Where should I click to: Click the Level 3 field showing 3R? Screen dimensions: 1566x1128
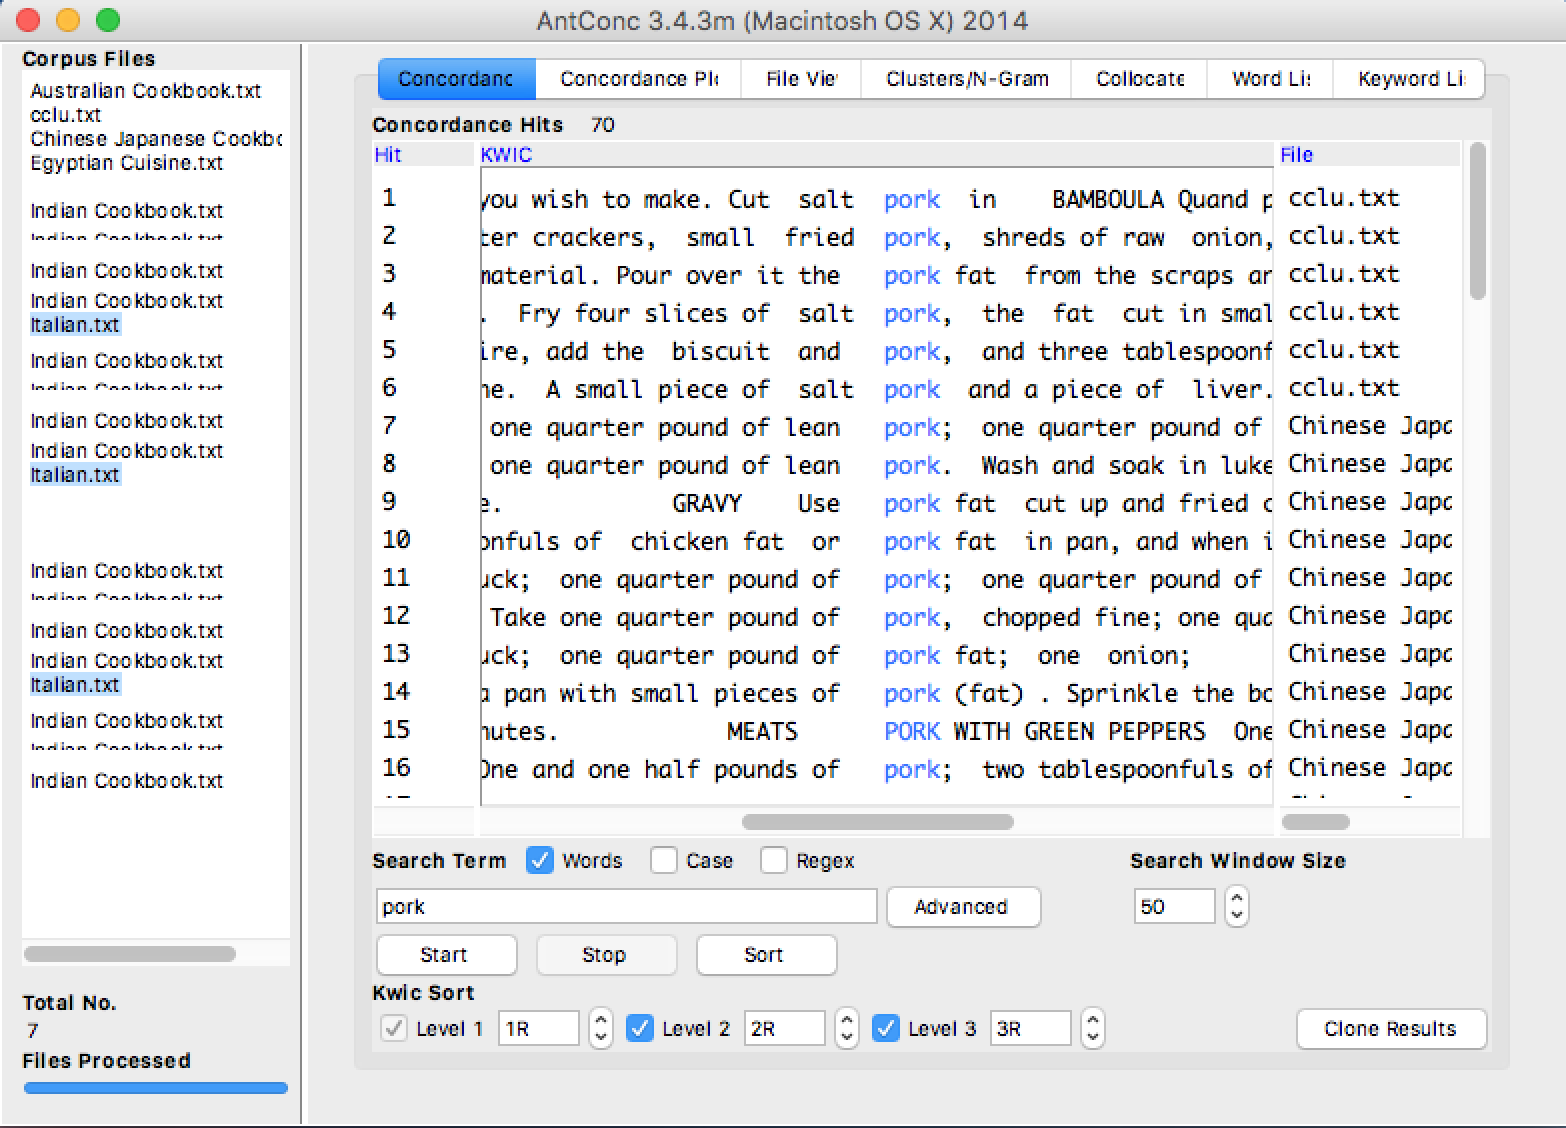pos(1031,1028)
